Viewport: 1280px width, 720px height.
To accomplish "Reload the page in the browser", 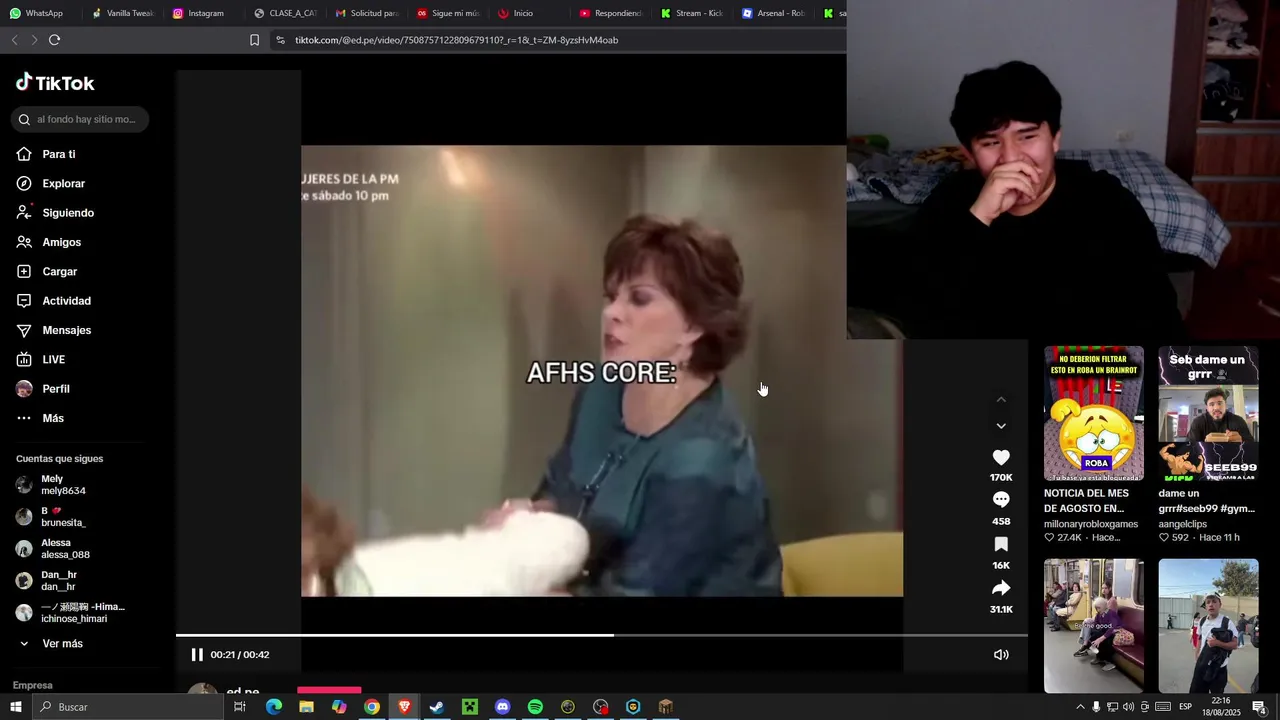I will click(54, 40).
